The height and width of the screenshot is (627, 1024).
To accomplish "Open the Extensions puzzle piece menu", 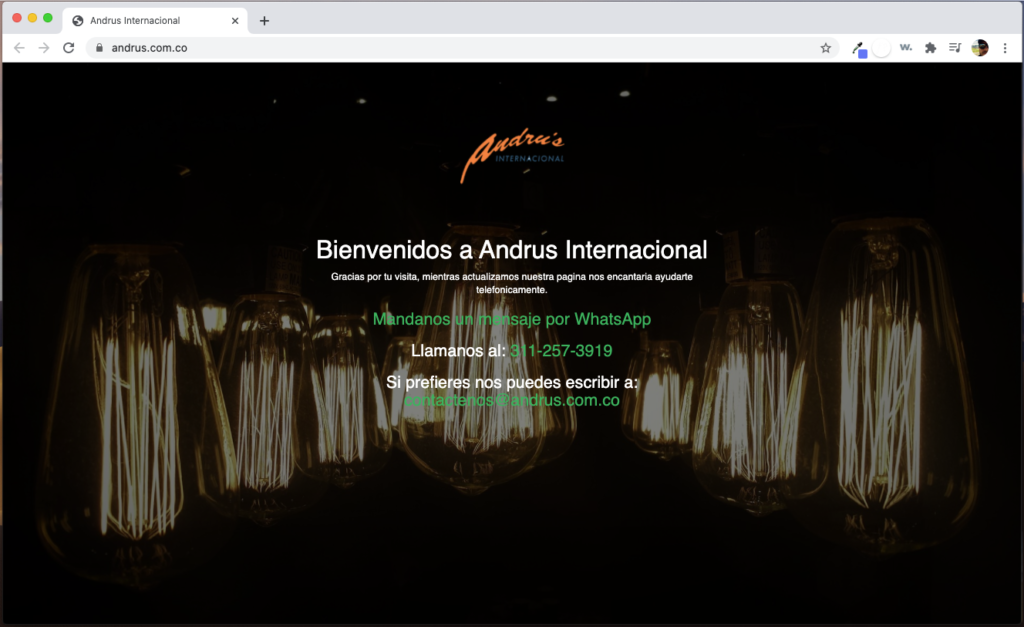I will click(930, 48).
